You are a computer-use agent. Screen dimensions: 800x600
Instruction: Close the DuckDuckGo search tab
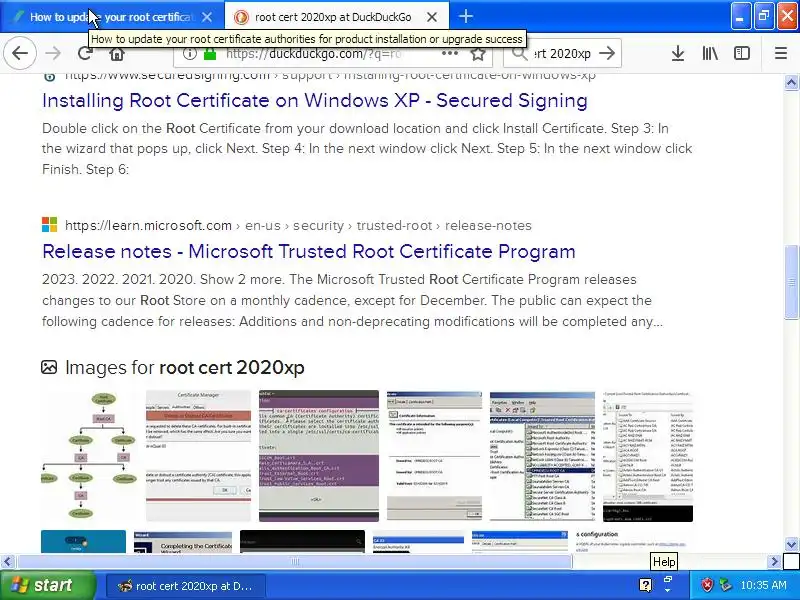[432, 17]
